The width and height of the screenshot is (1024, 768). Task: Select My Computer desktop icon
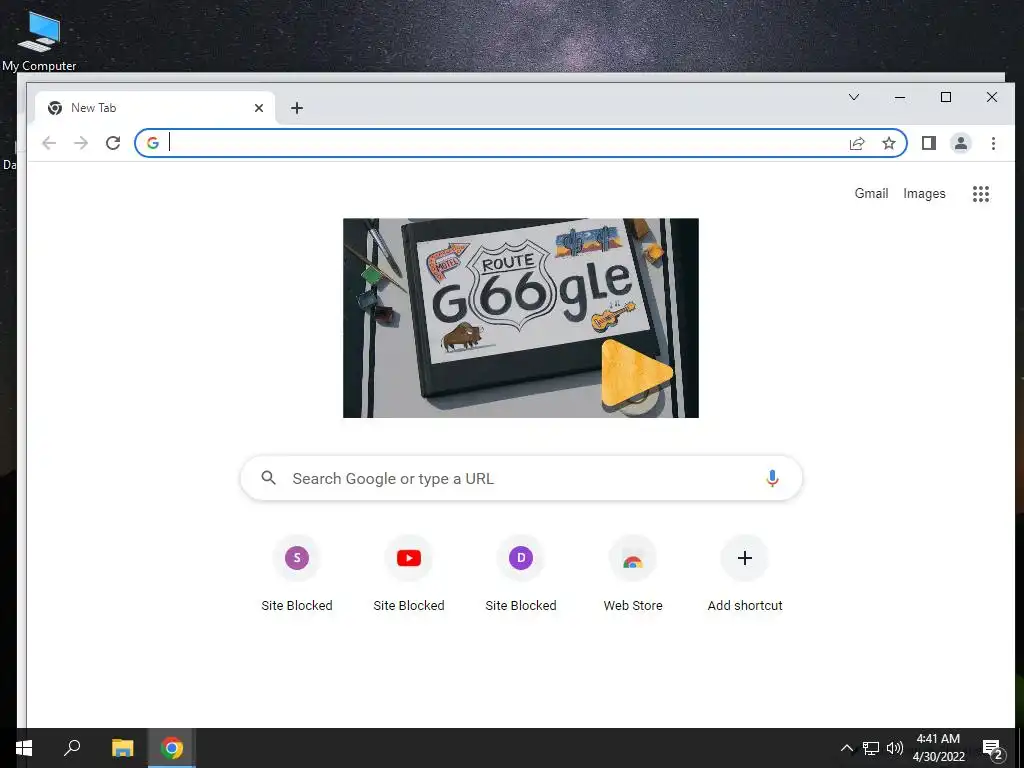click(39, 40)
